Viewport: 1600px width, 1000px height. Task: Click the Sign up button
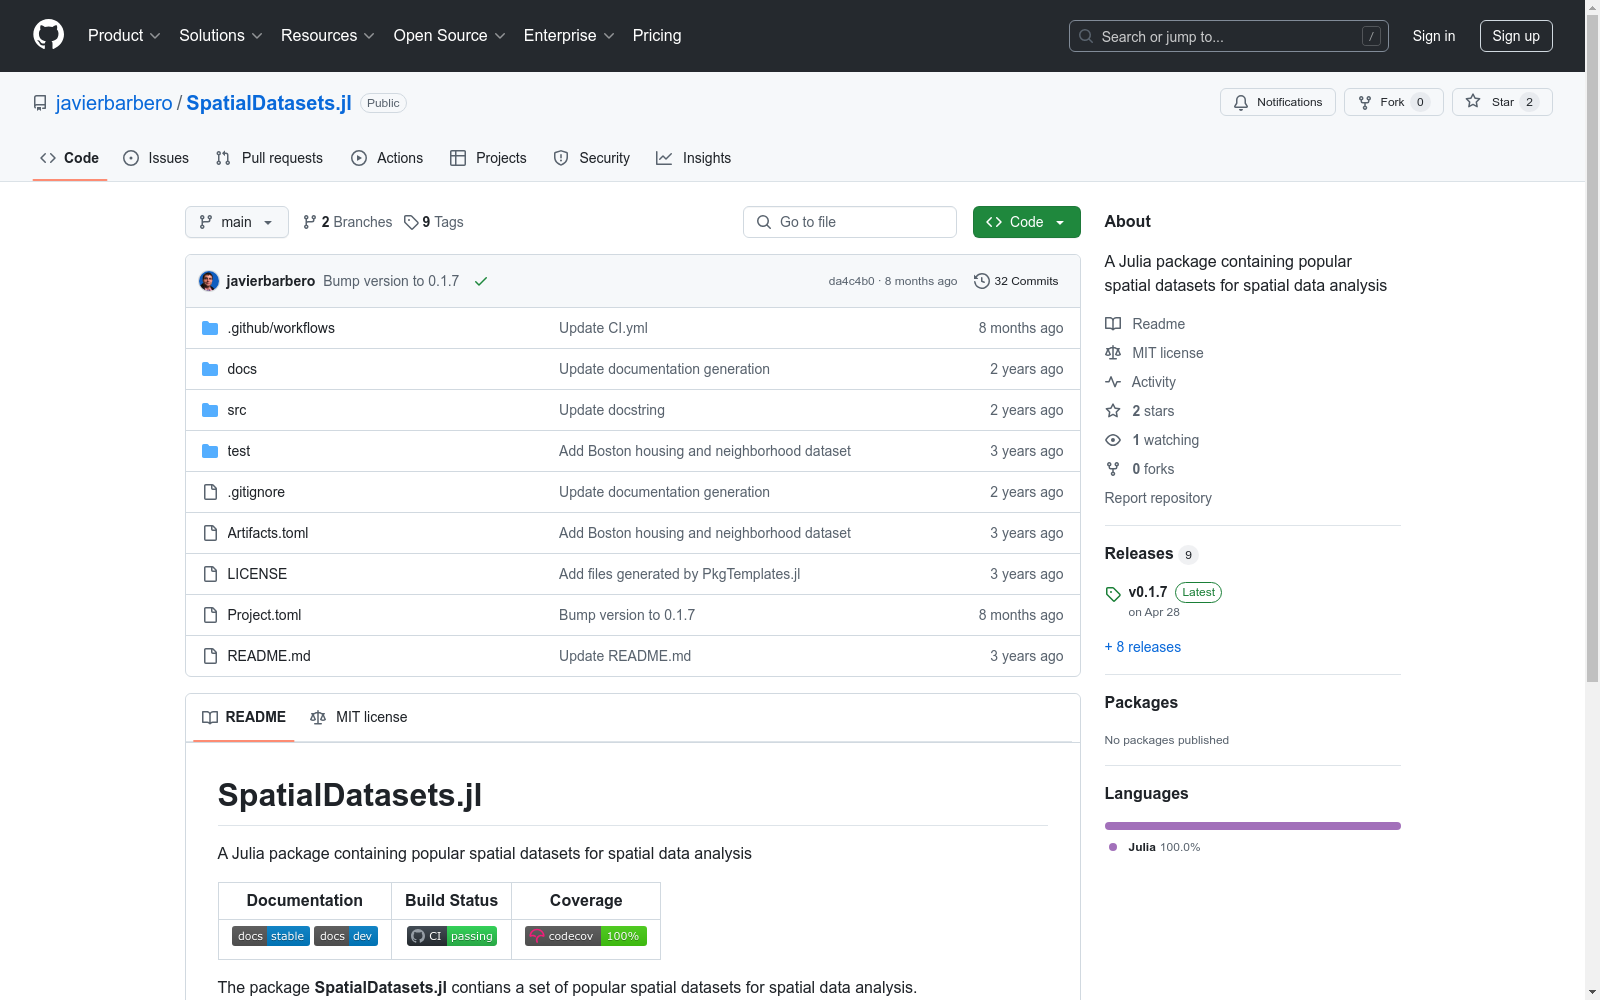(x=1516, y=36)
